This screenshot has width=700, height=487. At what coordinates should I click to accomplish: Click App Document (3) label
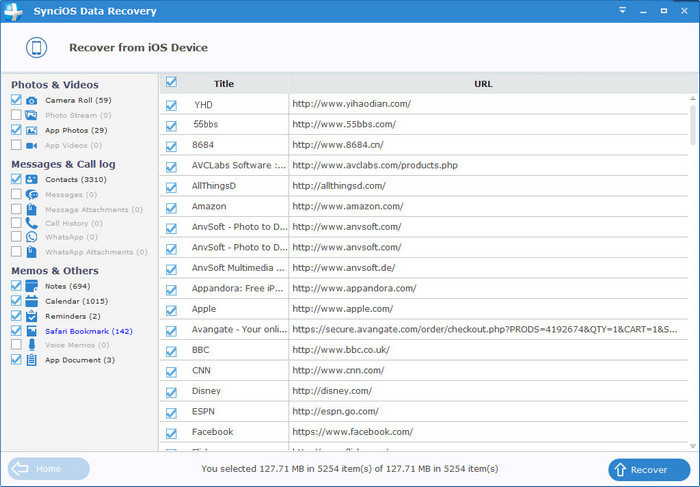[x=80, y=360]
